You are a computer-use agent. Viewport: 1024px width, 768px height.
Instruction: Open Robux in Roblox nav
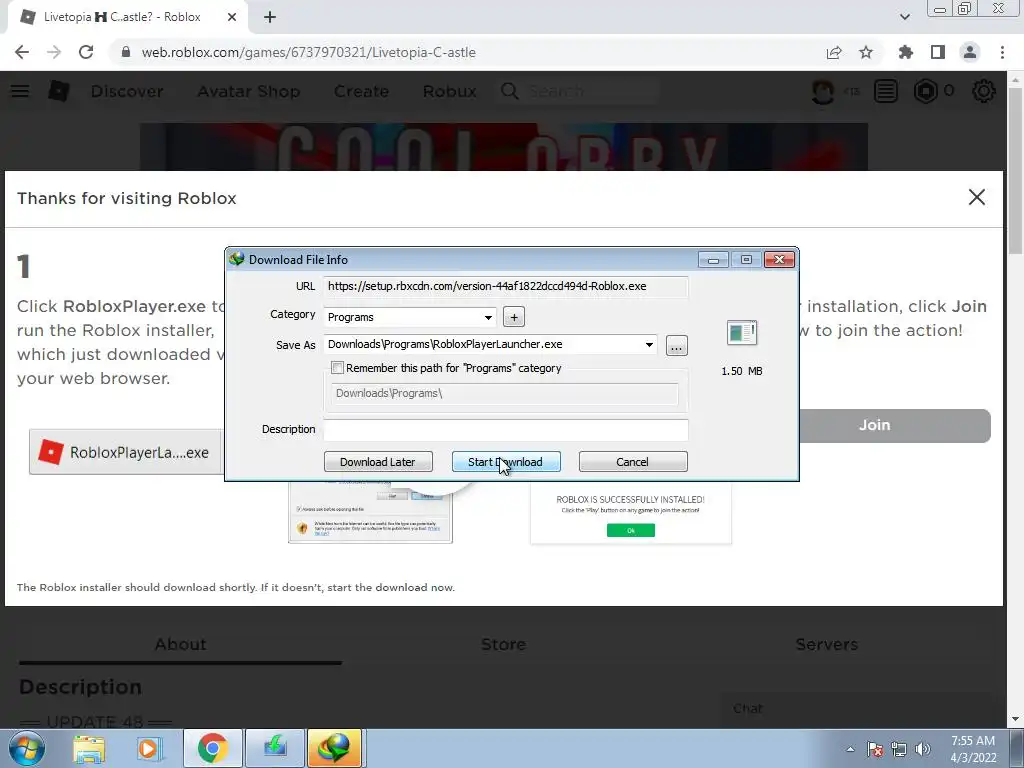(x=449, y=91)
